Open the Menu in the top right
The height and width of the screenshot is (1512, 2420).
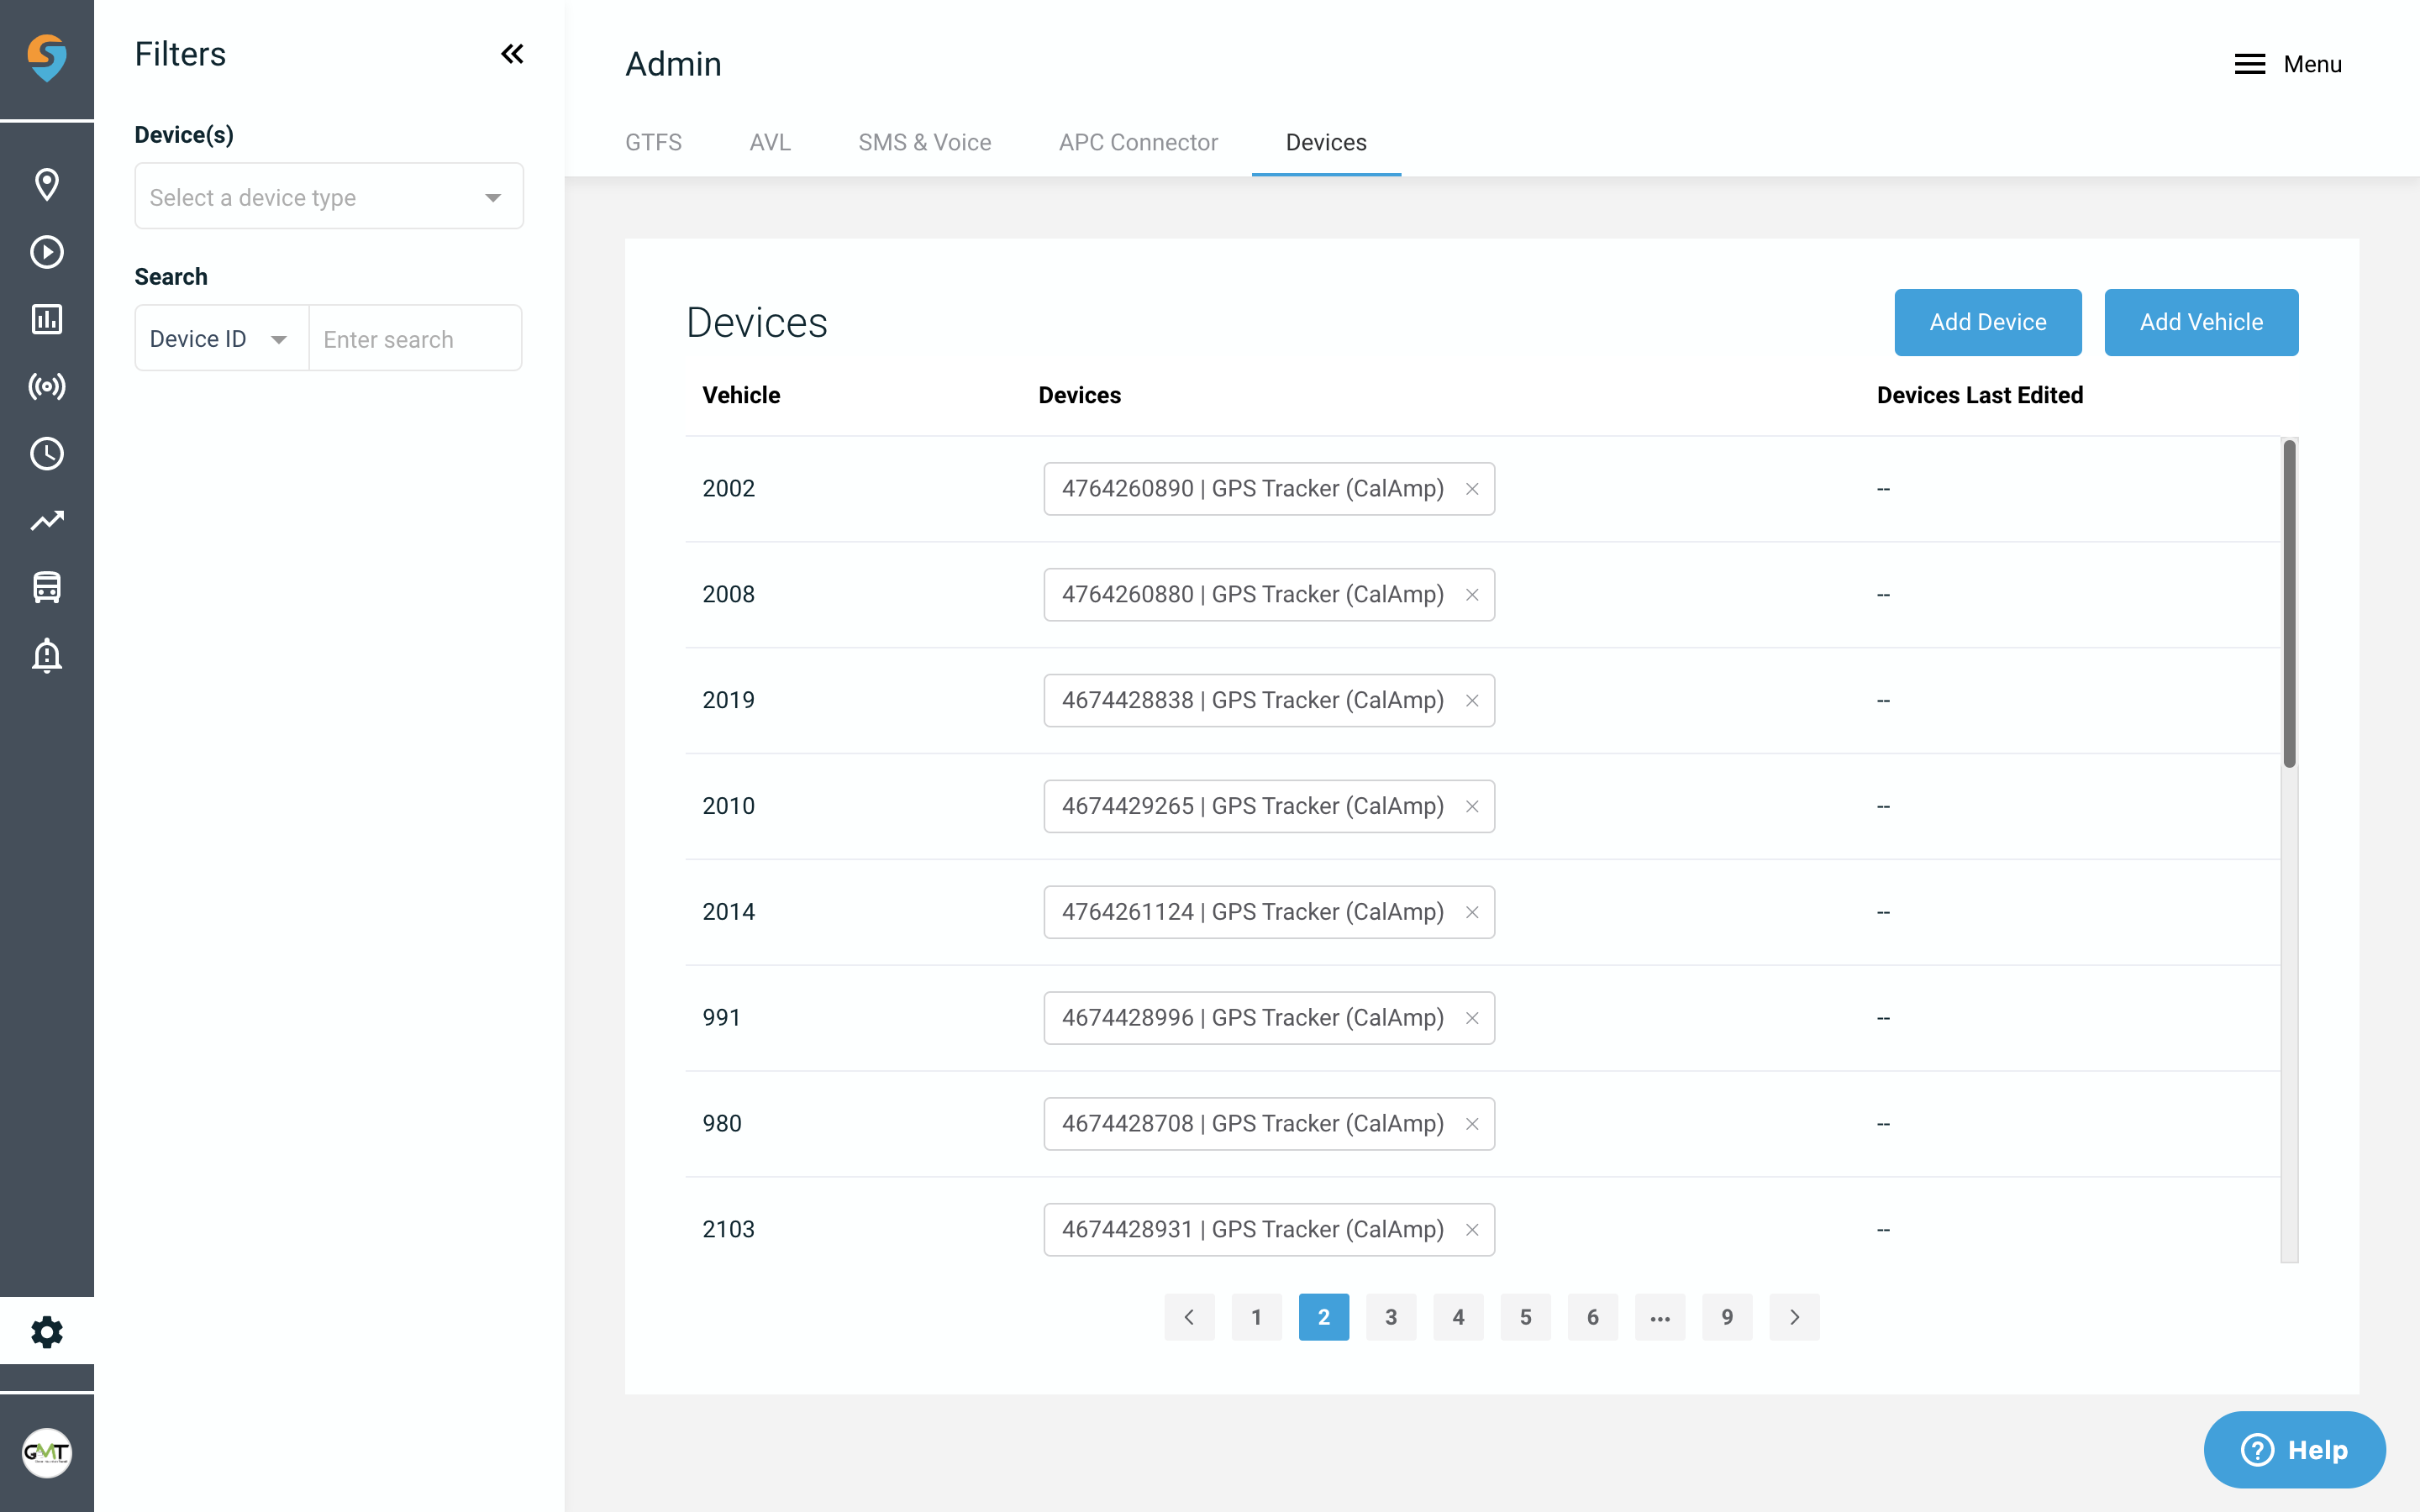click(x=2289, y=63)
